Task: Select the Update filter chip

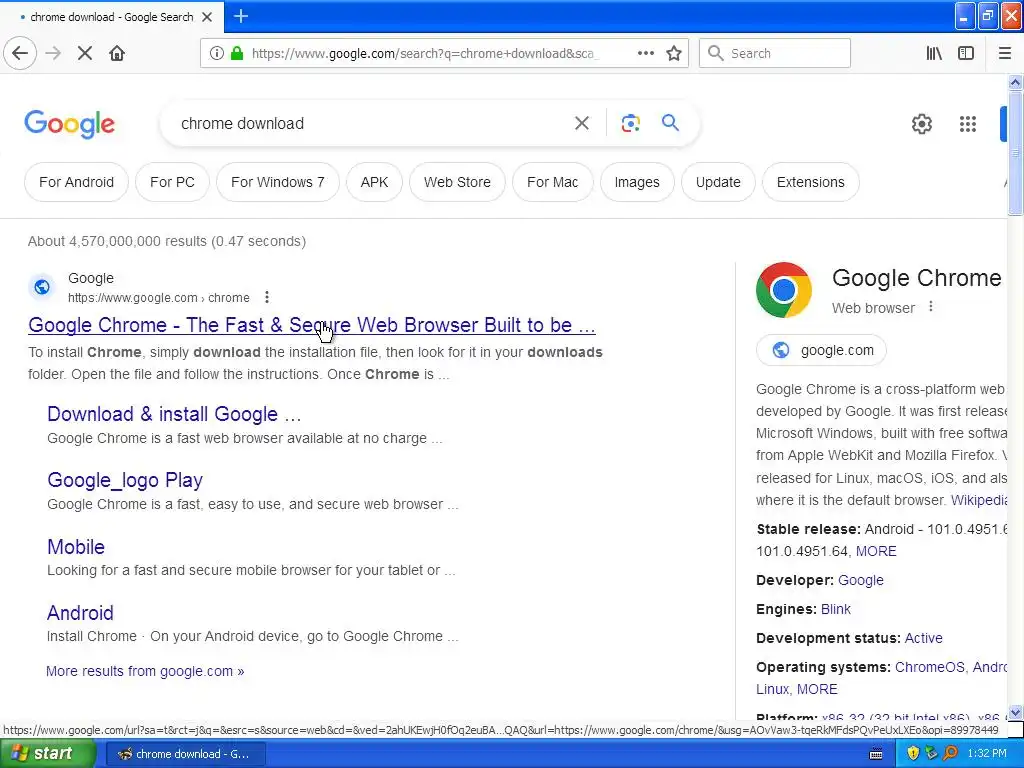Action: 718,182
